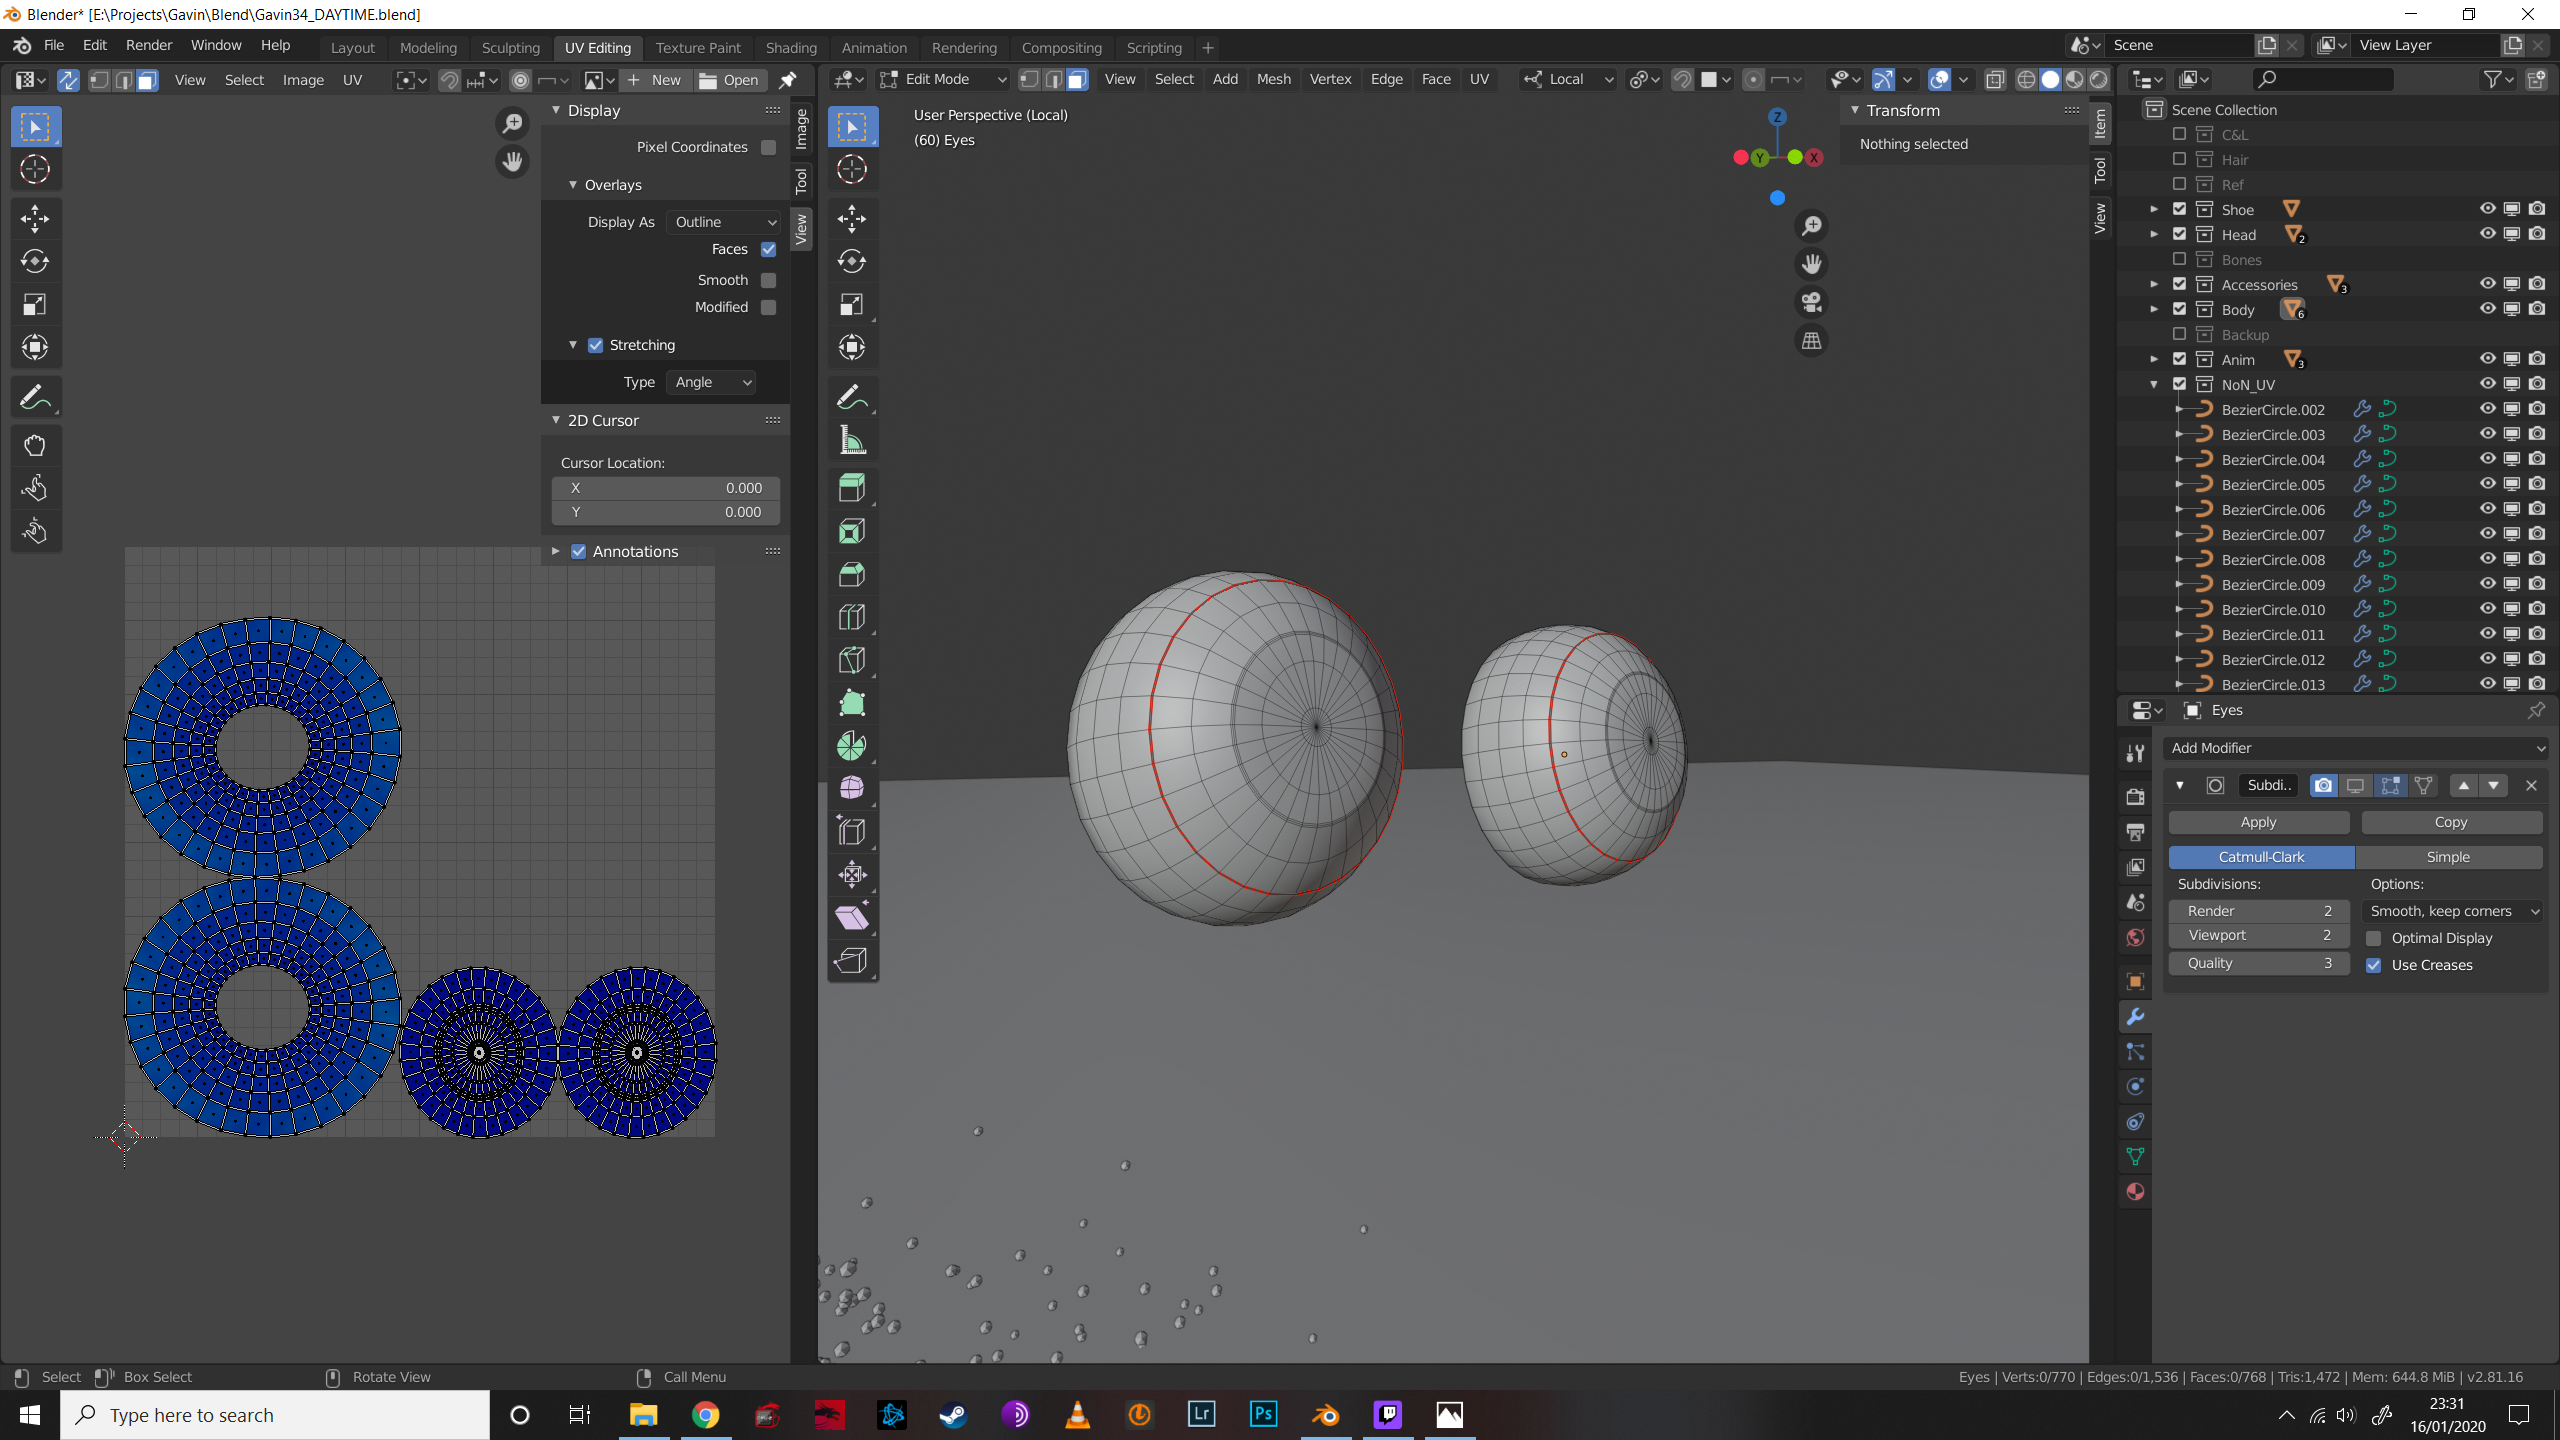Open the Display As Outline dropdown
The height and width of the screenshot is (1440, 2560).
click(724, 222)
